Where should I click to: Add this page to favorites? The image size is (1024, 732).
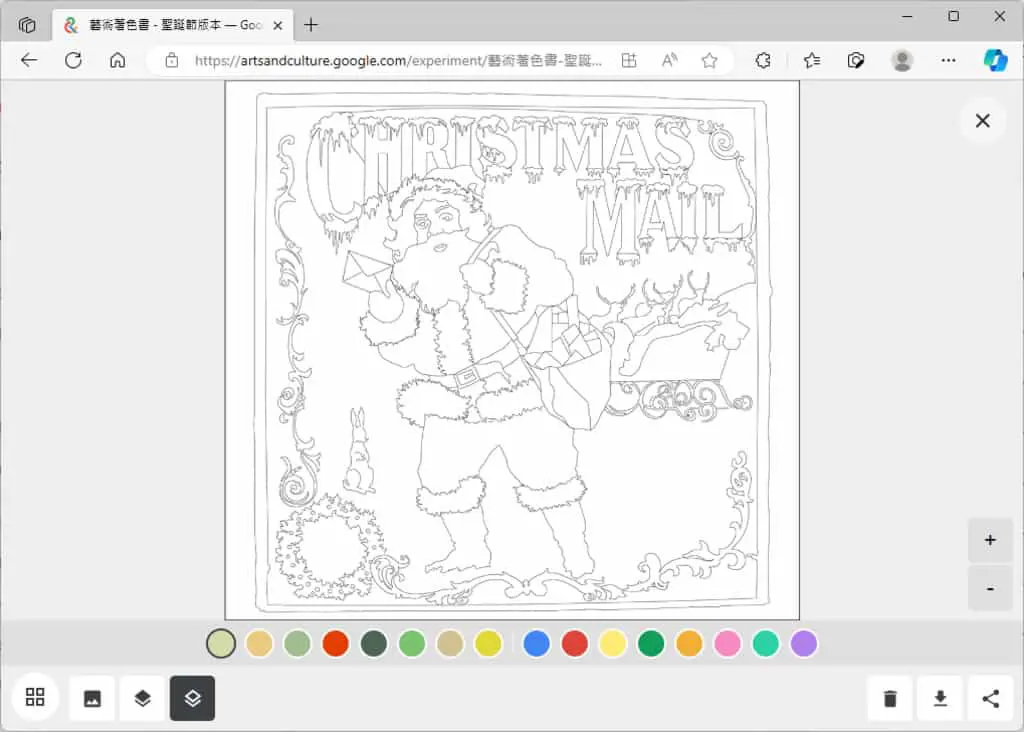709,61
